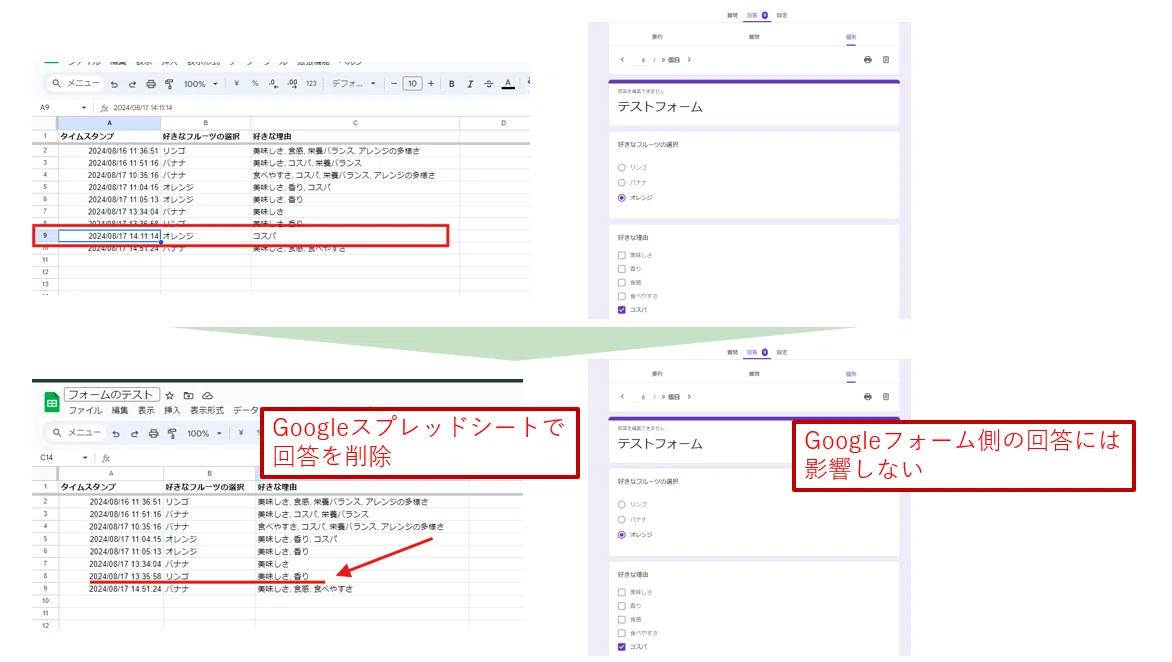Check 美味しさ checkbox in the upper form
This screenshot has height=662, width=1172.
pos(621,256)
